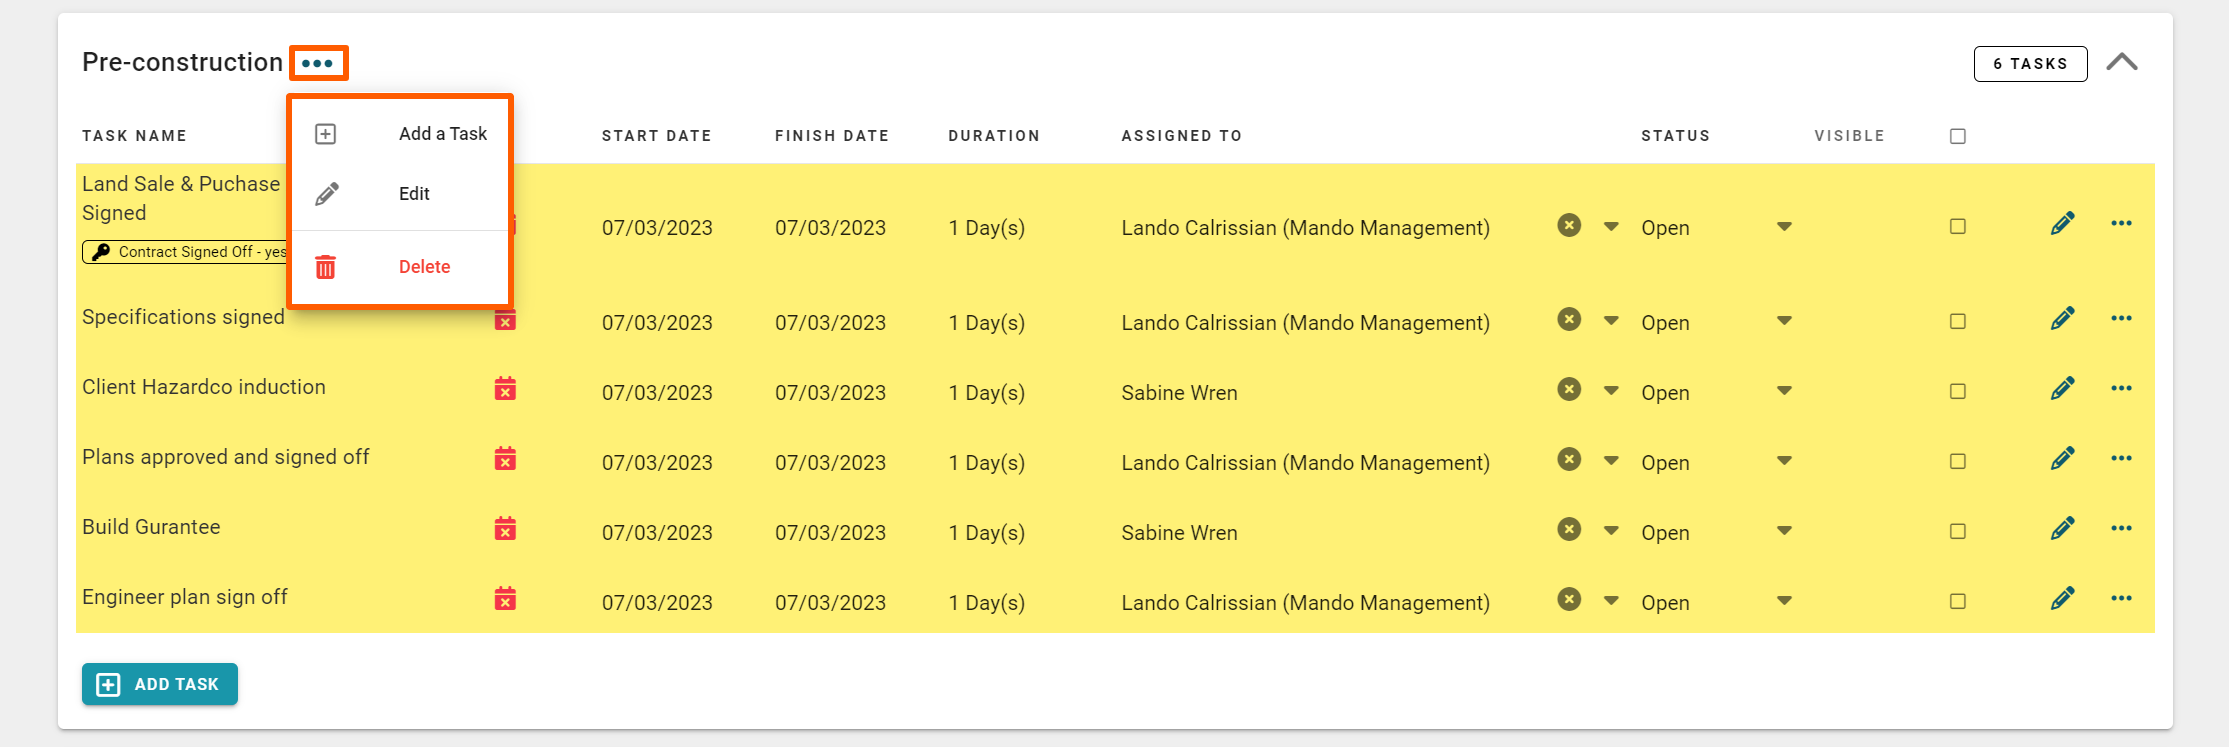Click pencil edit icon for Specifications signed
This screenshot has height=747, width=2229.
(x=2062, y=319)
